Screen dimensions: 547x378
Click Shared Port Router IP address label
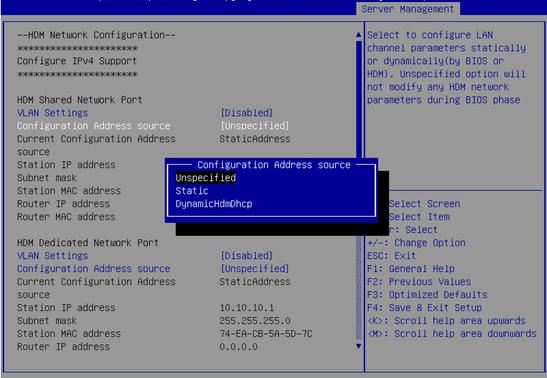click(x=63, y=204)
